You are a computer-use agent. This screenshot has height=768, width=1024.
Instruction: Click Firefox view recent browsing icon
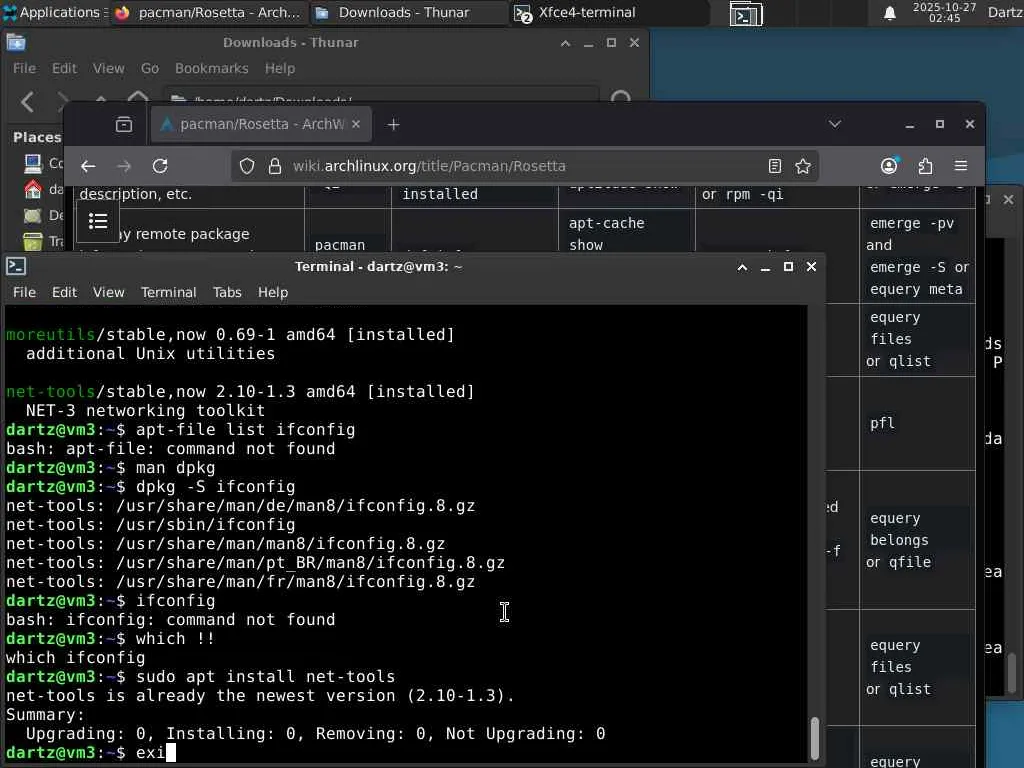[x=124, y=124]
